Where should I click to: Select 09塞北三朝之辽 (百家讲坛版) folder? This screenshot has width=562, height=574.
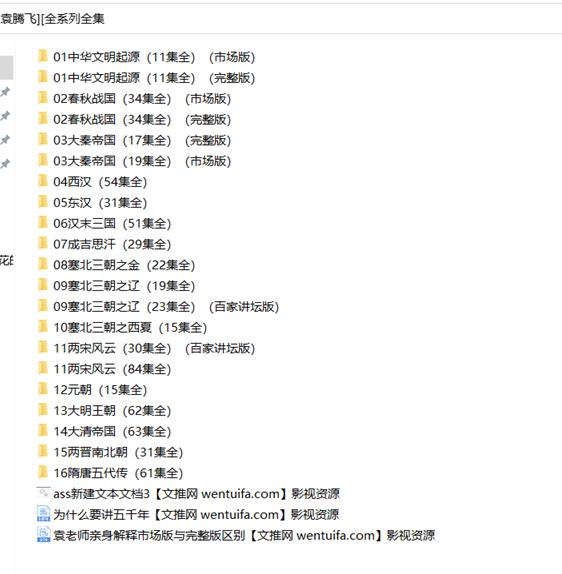166,306
